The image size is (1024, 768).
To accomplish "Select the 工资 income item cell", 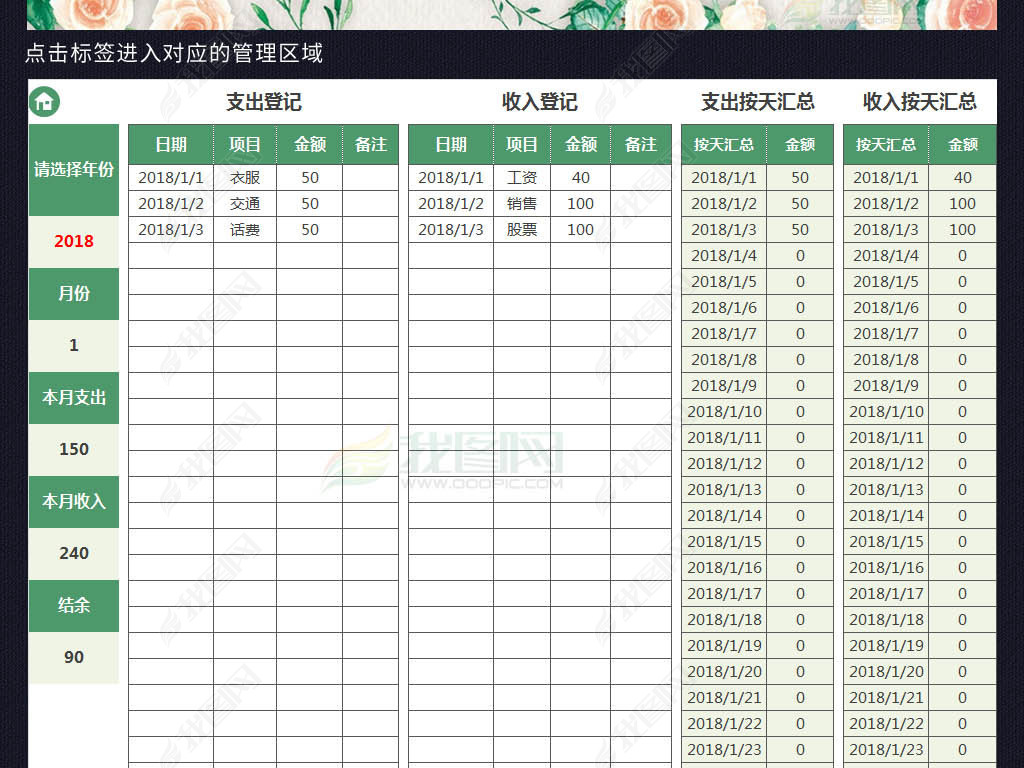I will pyautogui.click(x=522, y=178).
